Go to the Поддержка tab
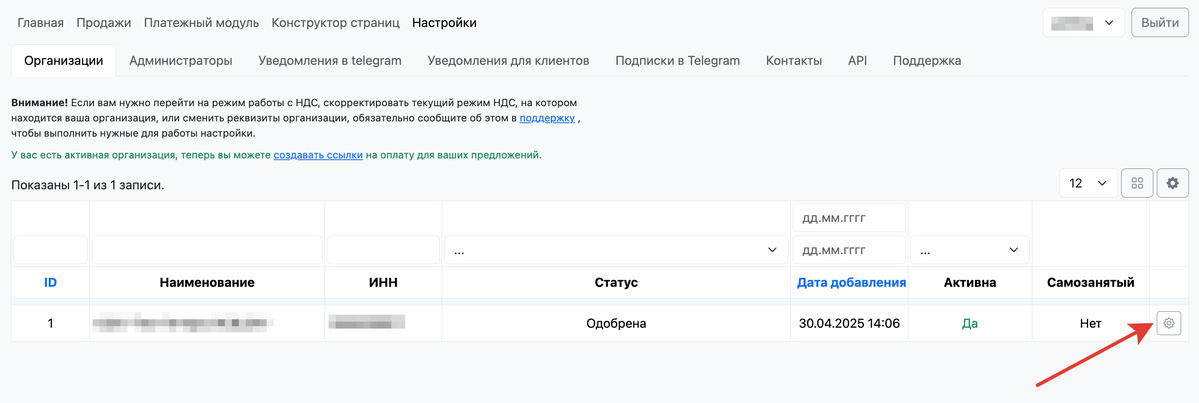This screenshot has width=1199, height=403. point(927,60)
